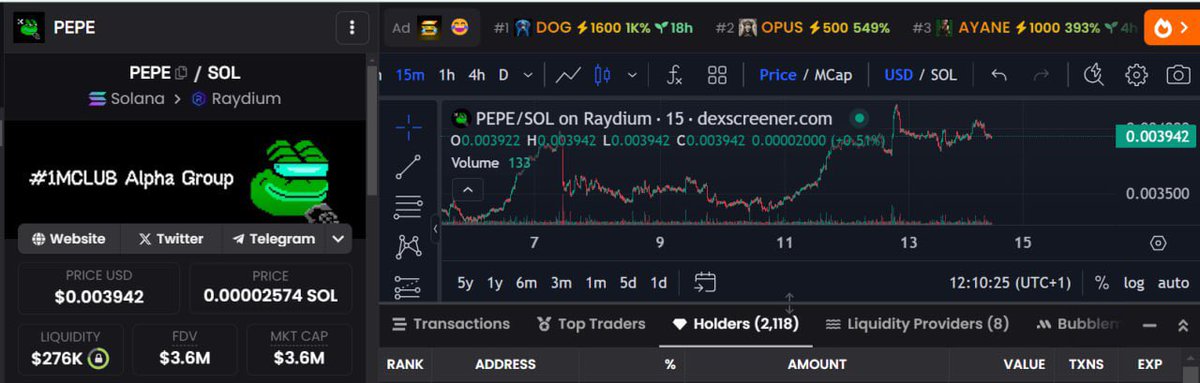Toggle log scale on the chart
1200x383 pixels.
(x=1133, y=283)
